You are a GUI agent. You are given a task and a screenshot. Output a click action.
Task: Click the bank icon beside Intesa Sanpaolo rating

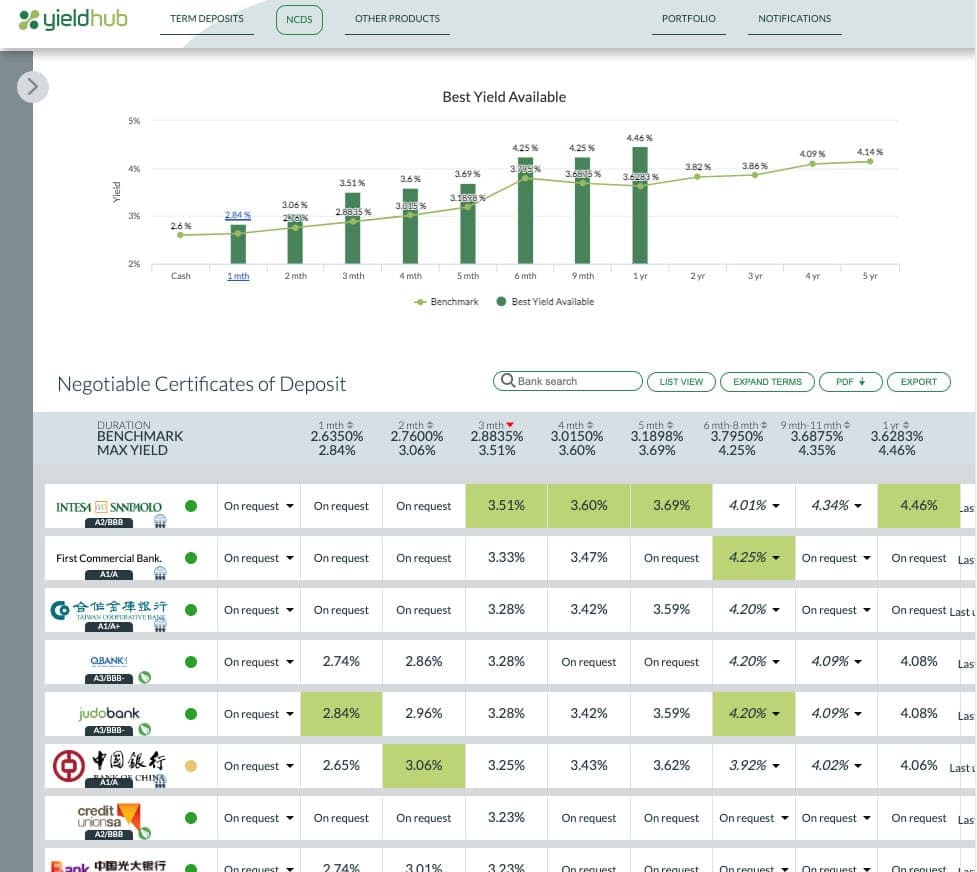[160, 522]
